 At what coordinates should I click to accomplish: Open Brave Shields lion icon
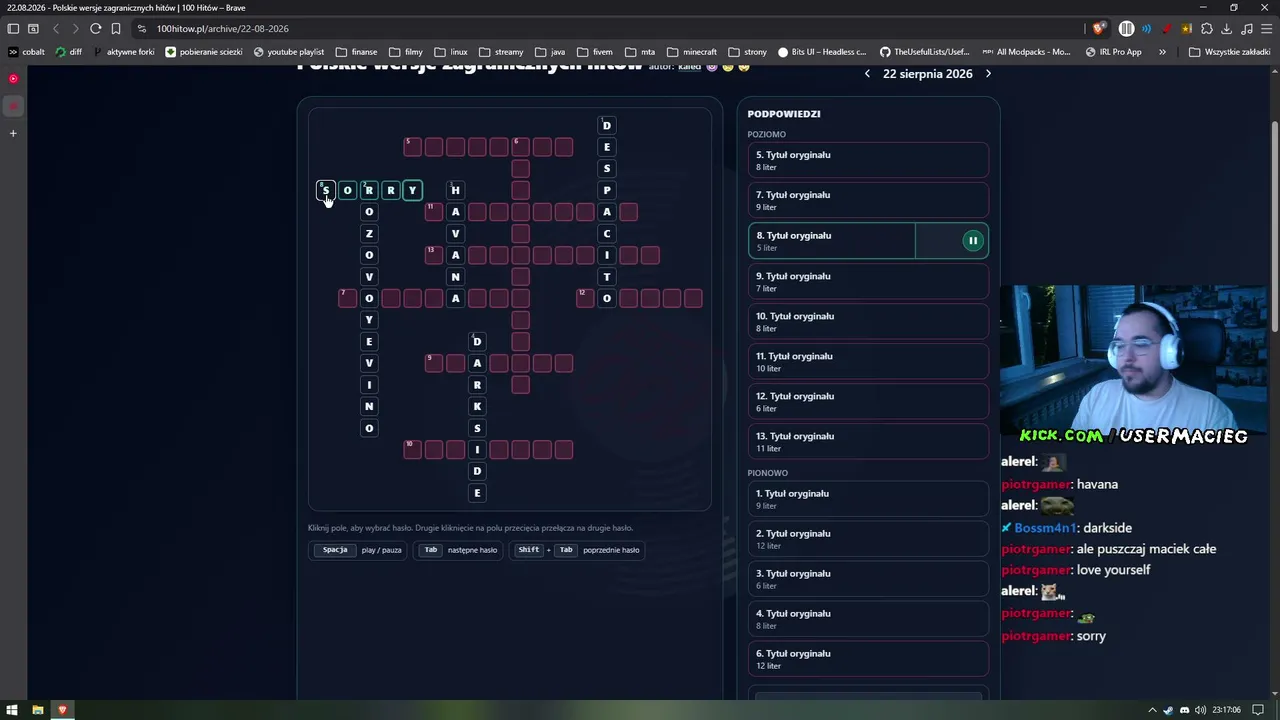(x=1099, y=28)
